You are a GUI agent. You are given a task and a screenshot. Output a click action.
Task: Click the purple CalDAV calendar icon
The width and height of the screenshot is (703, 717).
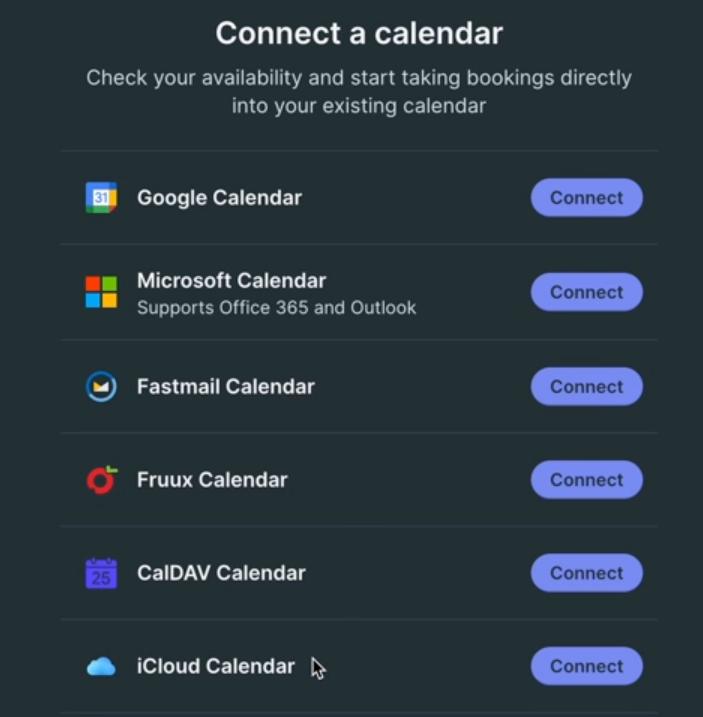[x=101, y=573]
